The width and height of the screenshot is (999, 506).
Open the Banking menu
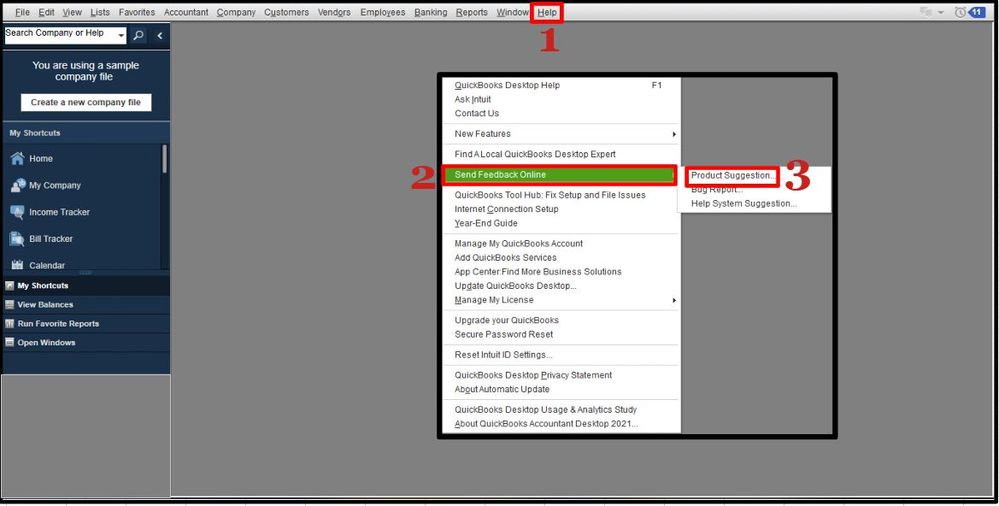click(x=431, y=12)
